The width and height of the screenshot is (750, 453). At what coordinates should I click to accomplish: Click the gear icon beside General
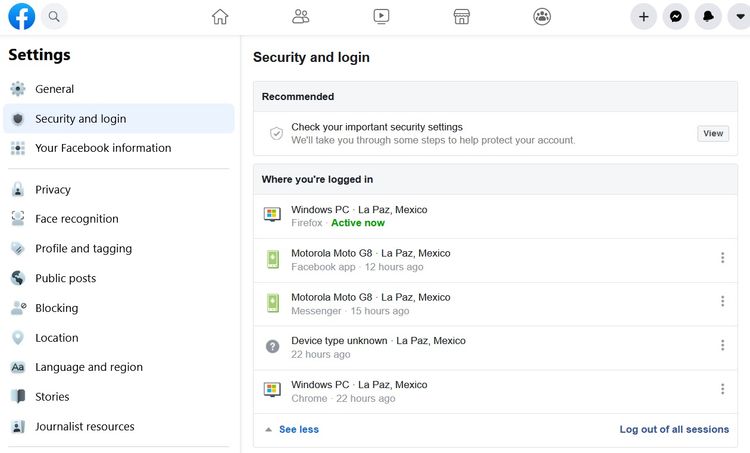[x=18, y=89]
